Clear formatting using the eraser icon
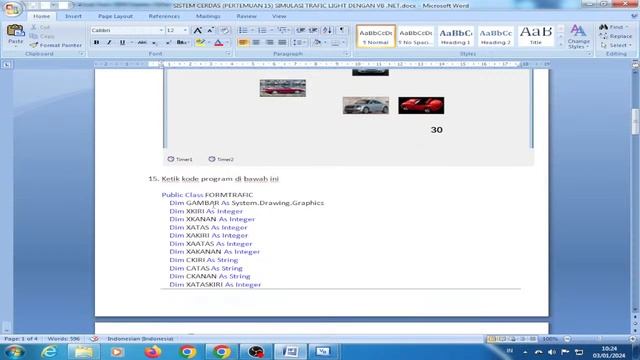The width and height of the screenshot is (640, 360). tap(224, 30)
